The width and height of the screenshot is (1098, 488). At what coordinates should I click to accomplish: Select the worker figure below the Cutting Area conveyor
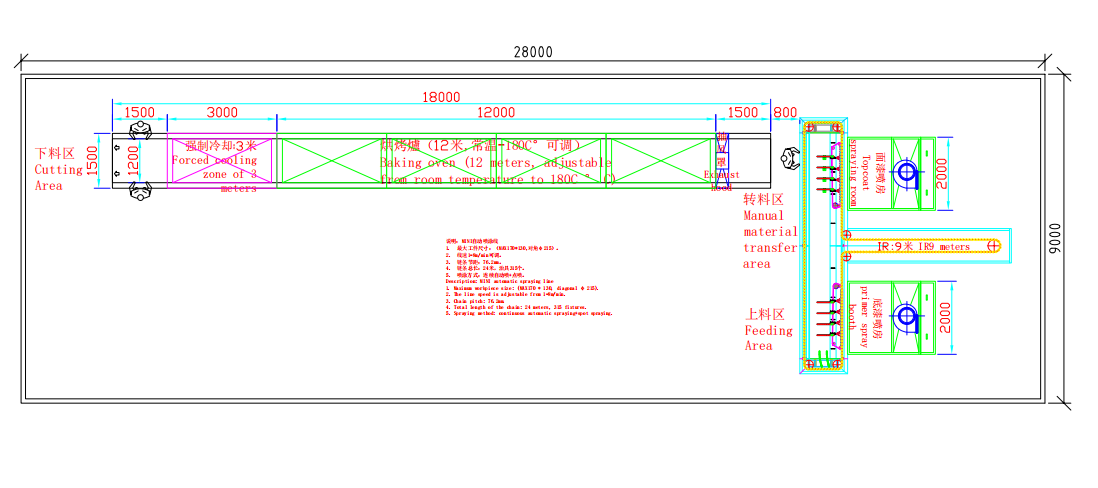(x=141, y=191)
